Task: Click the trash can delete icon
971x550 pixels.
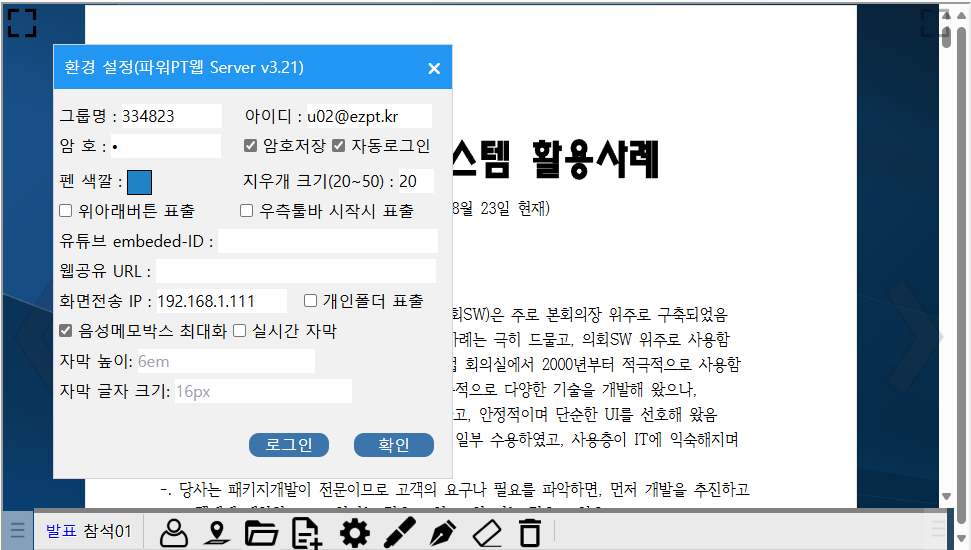Action: coord(529,533)
